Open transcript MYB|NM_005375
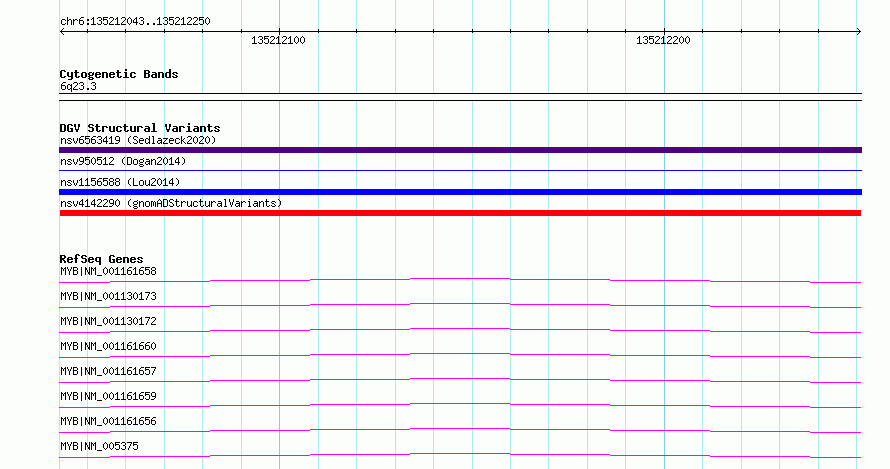The width and height of the screenshot is (890, 469). pos(99,446)
